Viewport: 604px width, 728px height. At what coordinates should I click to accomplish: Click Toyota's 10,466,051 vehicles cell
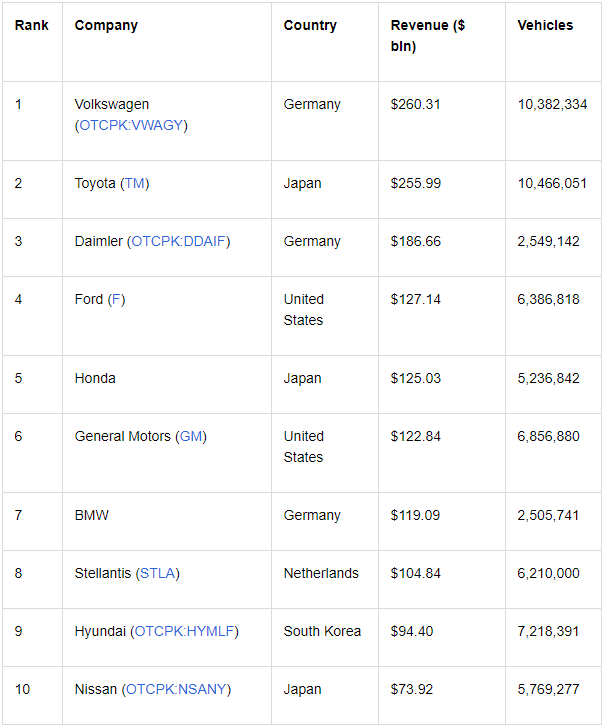[553, 189]
